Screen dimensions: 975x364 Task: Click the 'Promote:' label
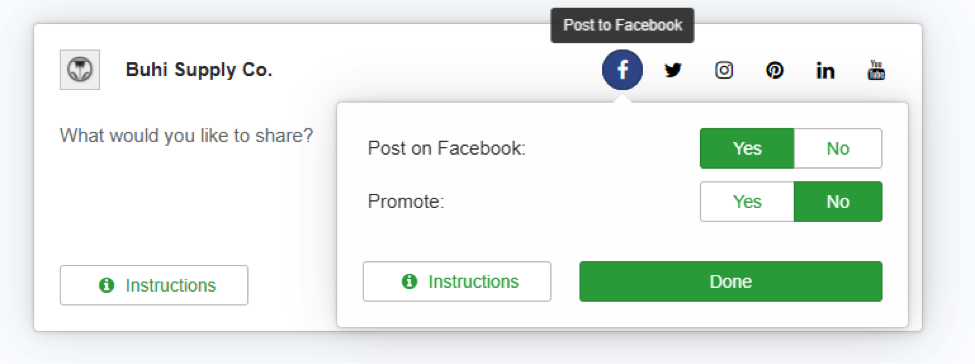[406, 202]
